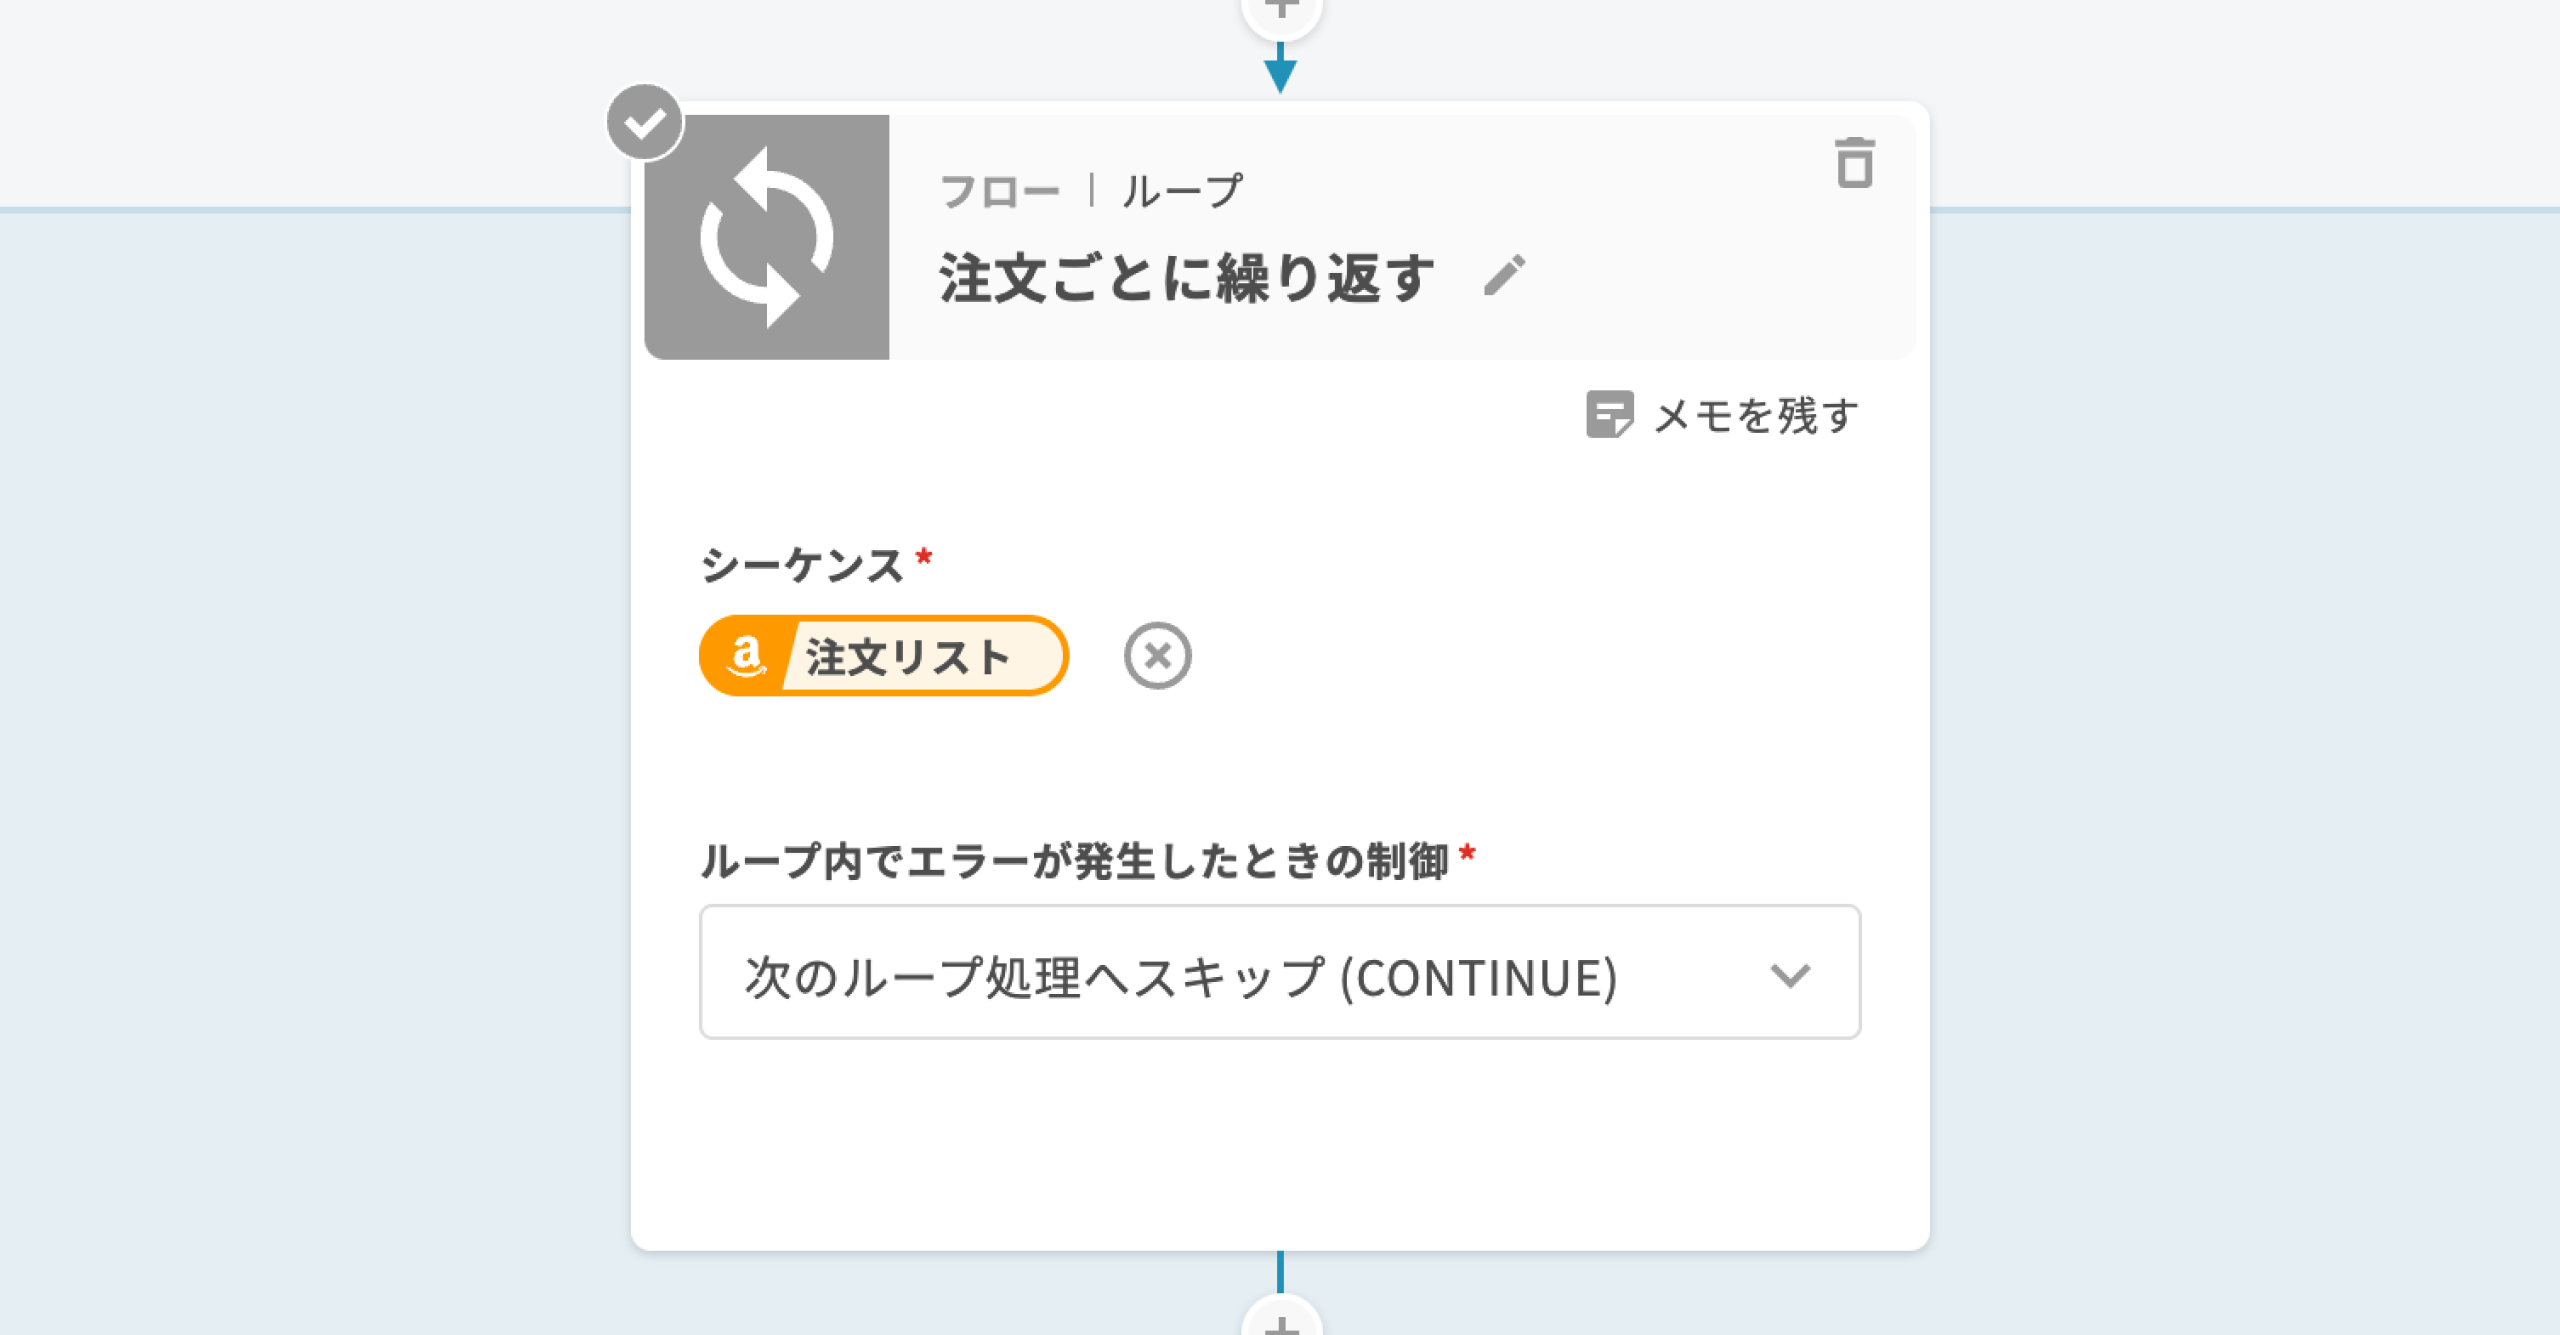This screenshot has height=1335, width=2560.
Task: Expand the dropdown chevron for error control
Action: [1789, 974]
